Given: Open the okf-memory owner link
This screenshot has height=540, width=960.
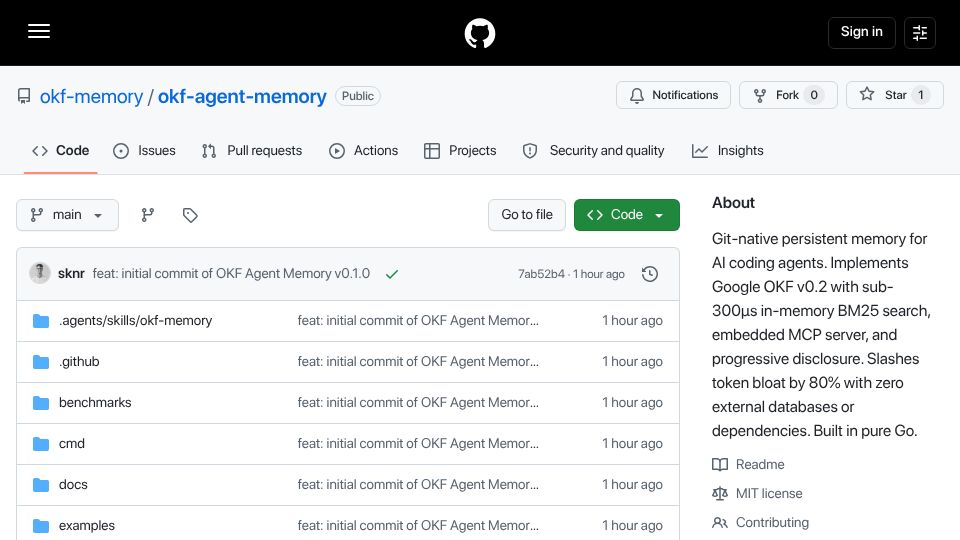Looking at the screenshot, I should pos(91,97).
